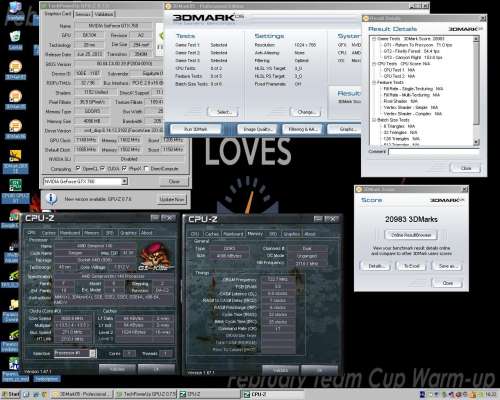Click the Details button in Score window

[376, 266]
